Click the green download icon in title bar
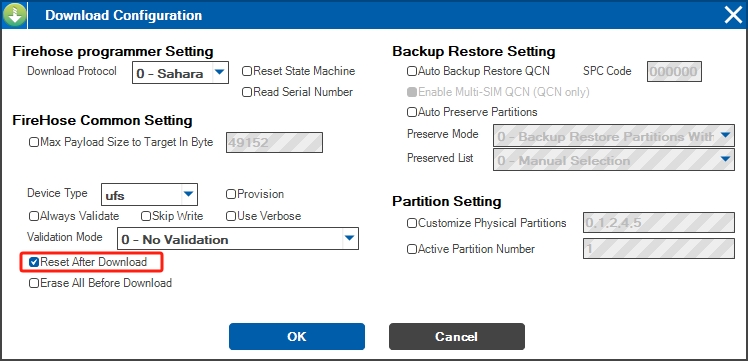The height and width of the screenshot is (361, 748). (x=14, y=15)
